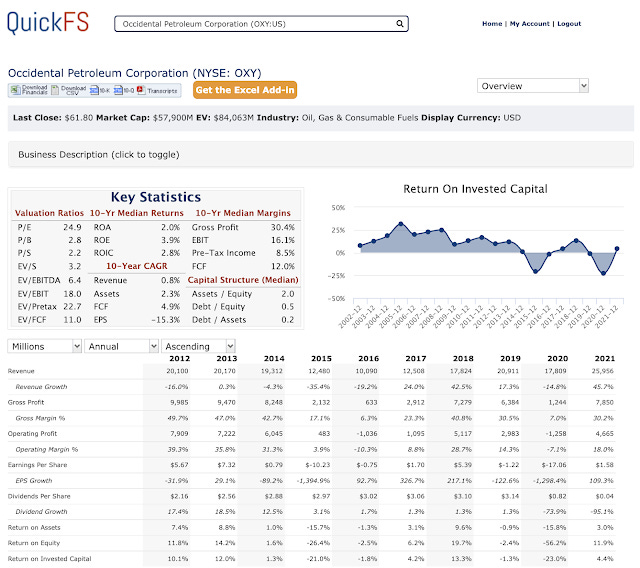Open the Millions units dropdown
This screenshot has width=640, height=568.
pyautogui.click(x=44, y=346)
